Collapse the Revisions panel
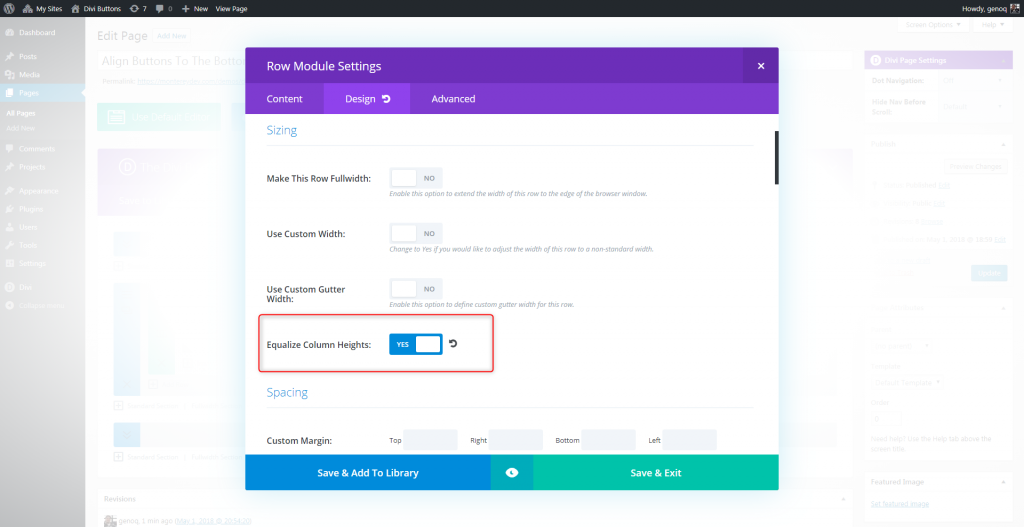 point(843,499)
